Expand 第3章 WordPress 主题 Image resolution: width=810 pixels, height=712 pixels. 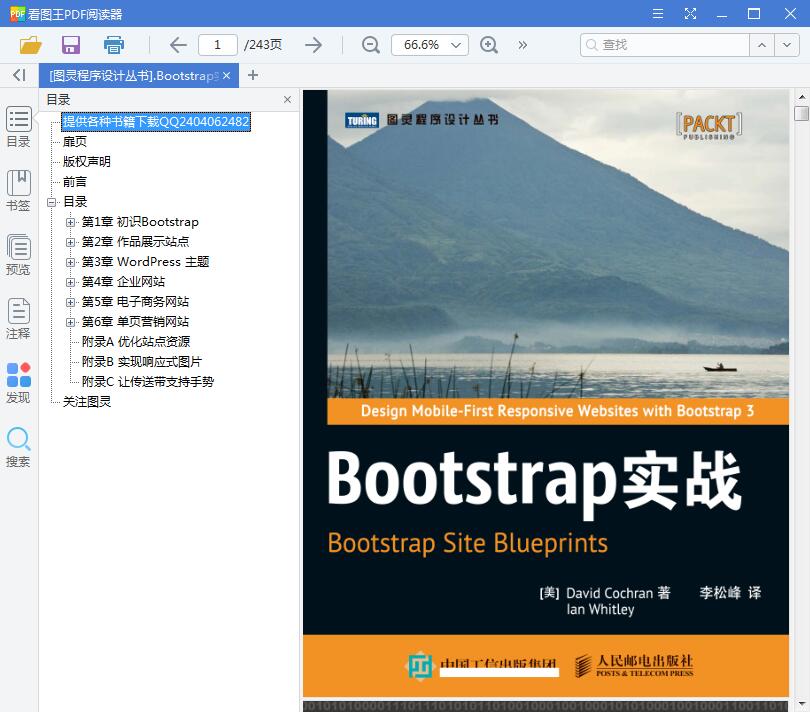(x=70, y=262)
